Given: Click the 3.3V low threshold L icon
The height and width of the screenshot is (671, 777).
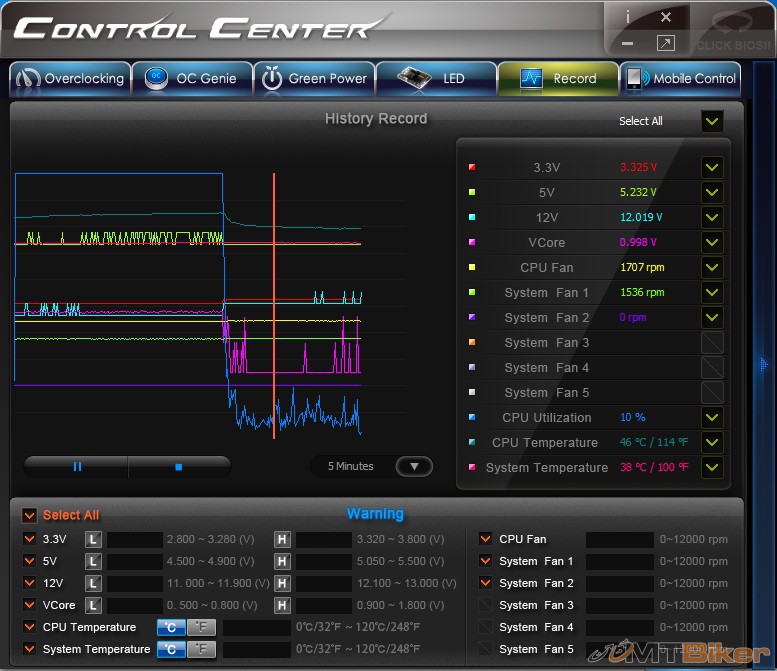Looking at the screenshot, I should coord(93,539).
